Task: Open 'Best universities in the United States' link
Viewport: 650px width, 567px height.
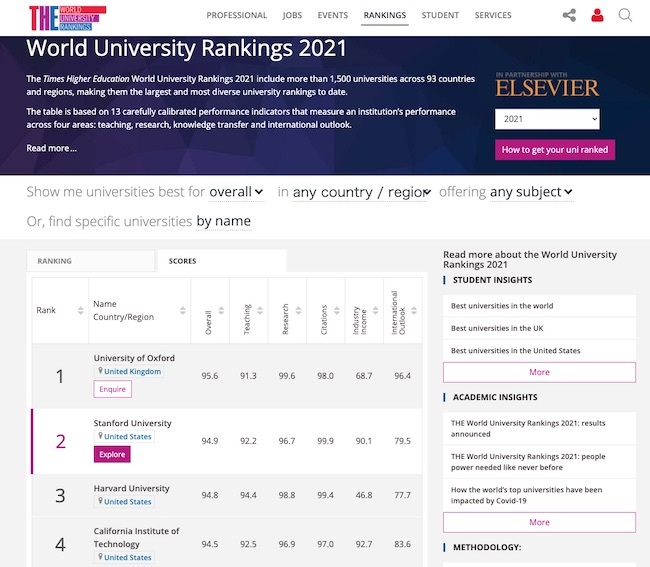Action: [515, 351]
